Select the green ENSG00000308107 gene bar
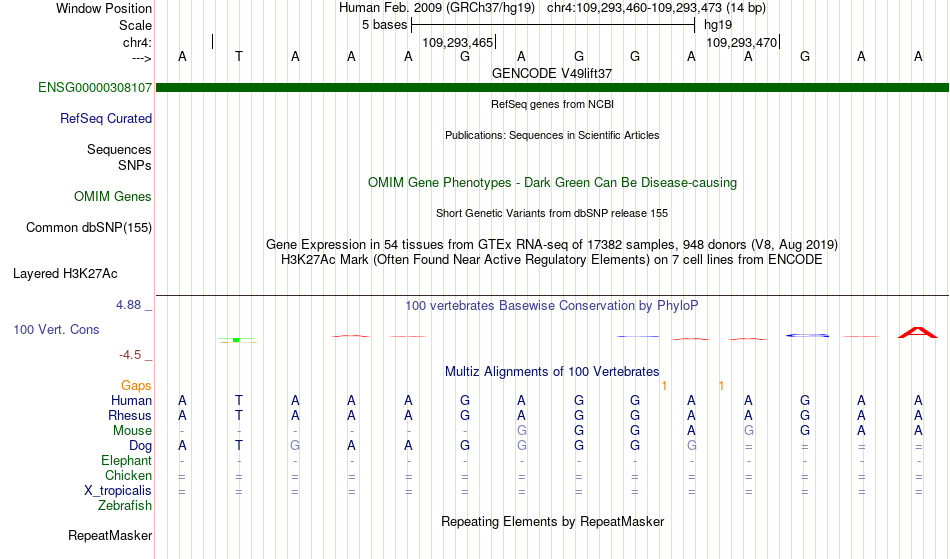 (x=552, y=87)
